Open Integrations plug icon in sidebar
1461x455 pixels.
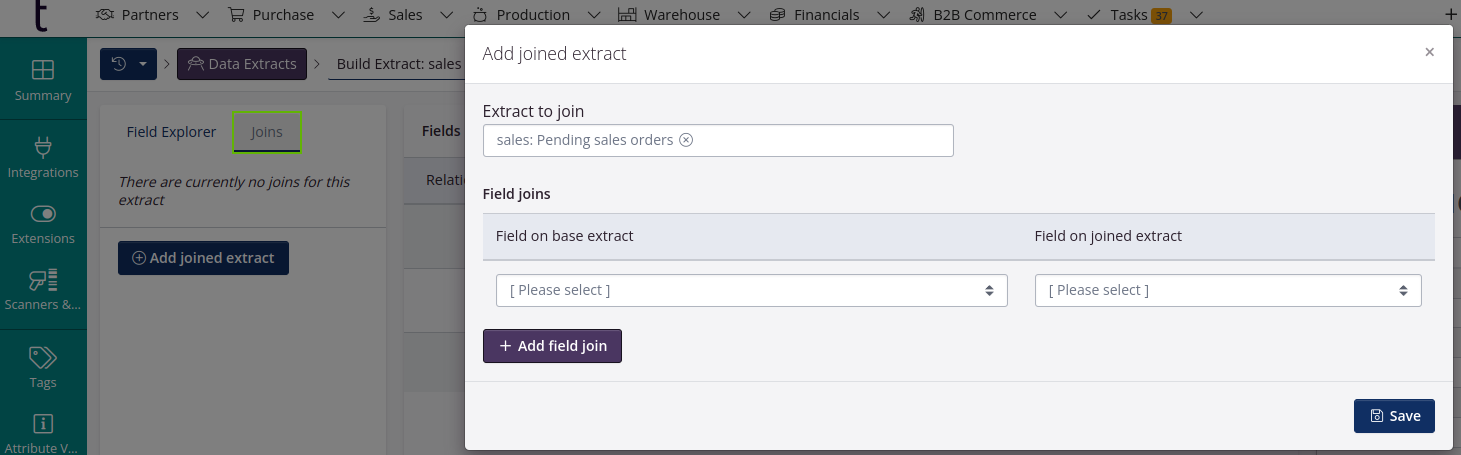43,149
